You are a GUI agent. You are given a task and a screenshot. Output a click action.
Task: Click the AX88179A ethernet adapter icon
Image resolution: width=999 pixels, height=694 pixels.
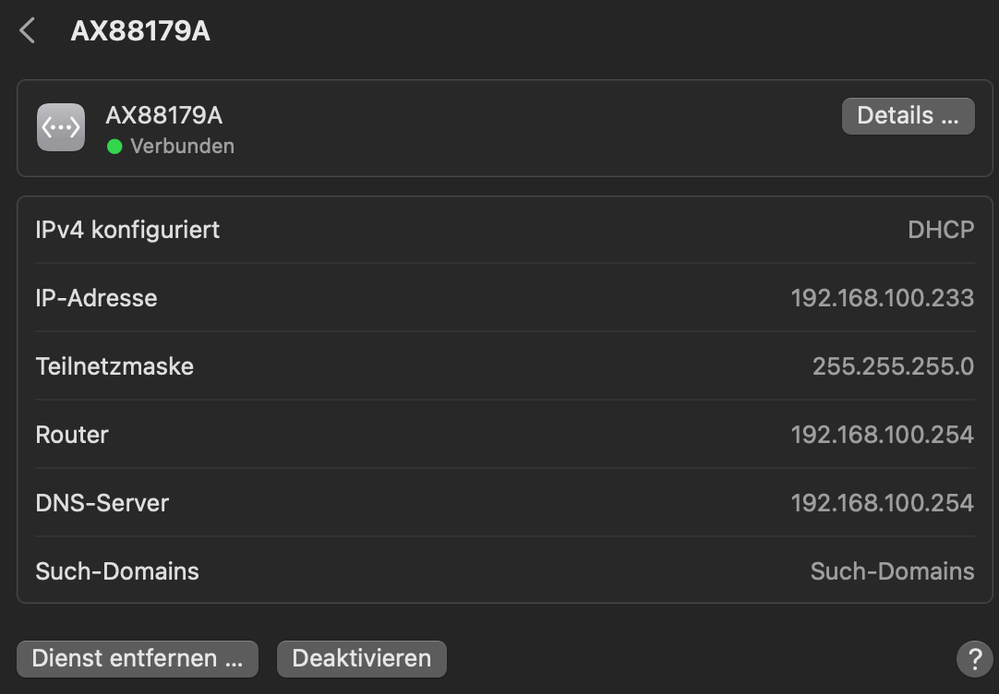61,128
